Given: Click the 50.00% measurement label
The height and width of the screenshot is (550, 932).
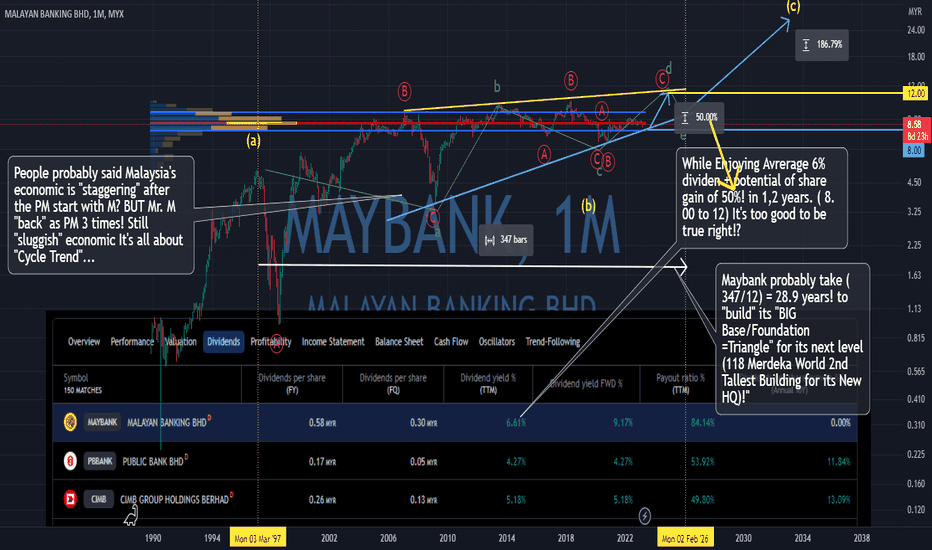Looking at the screenshot, I should 700,117.
